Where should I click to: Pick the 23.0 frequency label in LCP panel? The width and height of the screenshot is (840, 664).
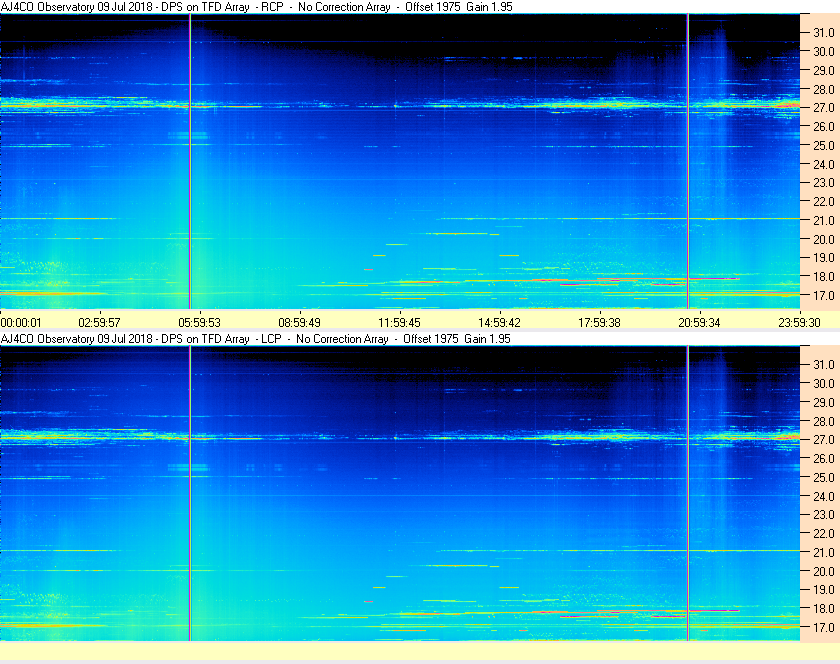[x=824, y=514]
